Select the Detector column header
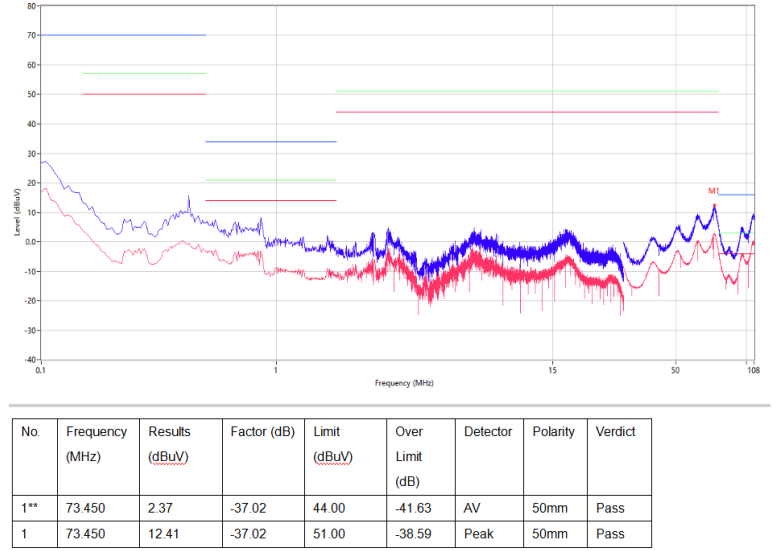This screenshot has width=775, height=551. (x=487, y=432)
